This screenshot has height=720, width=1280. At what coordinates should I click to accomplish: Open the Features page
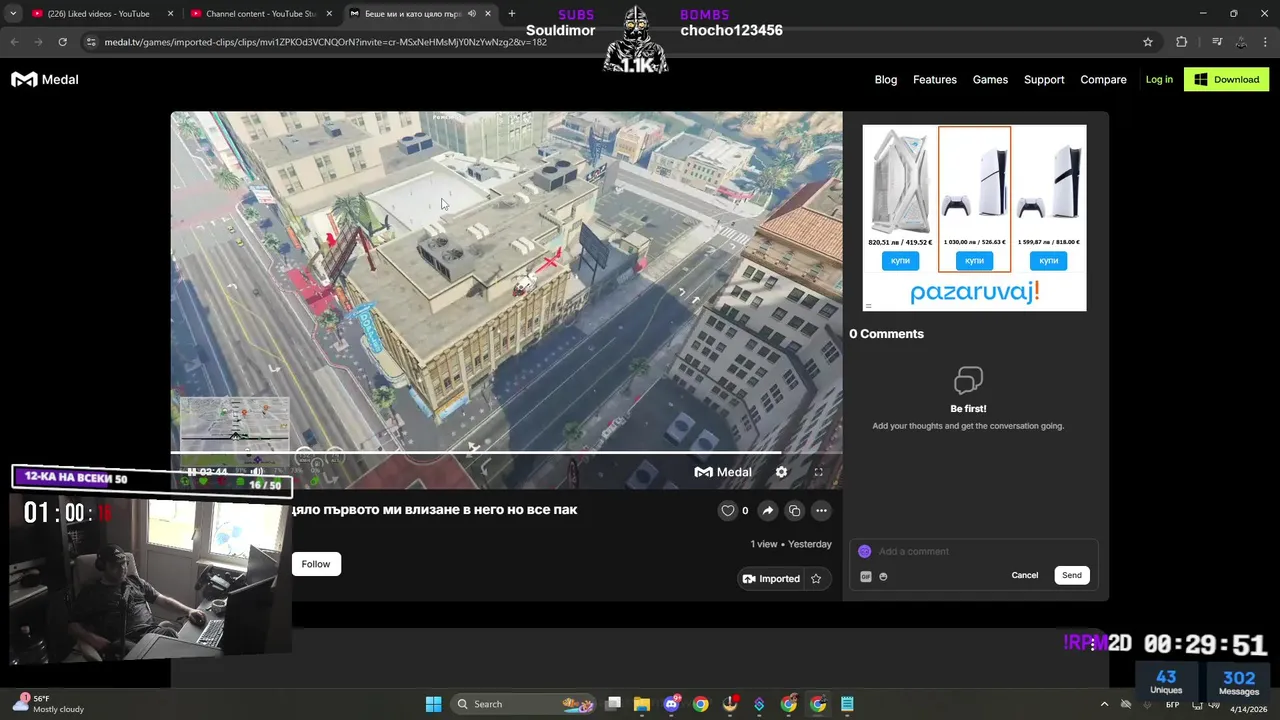pos(935,79)
